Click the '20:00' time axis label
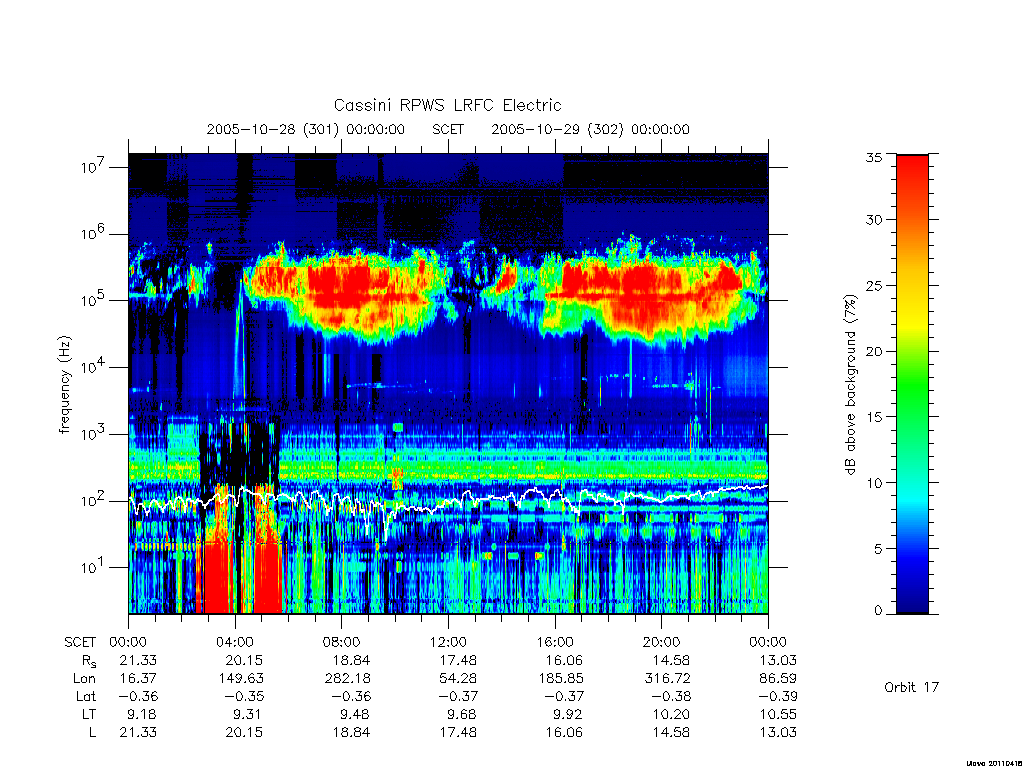The image size is (1024, 768). pyautogui.click(x=661, y=642)
